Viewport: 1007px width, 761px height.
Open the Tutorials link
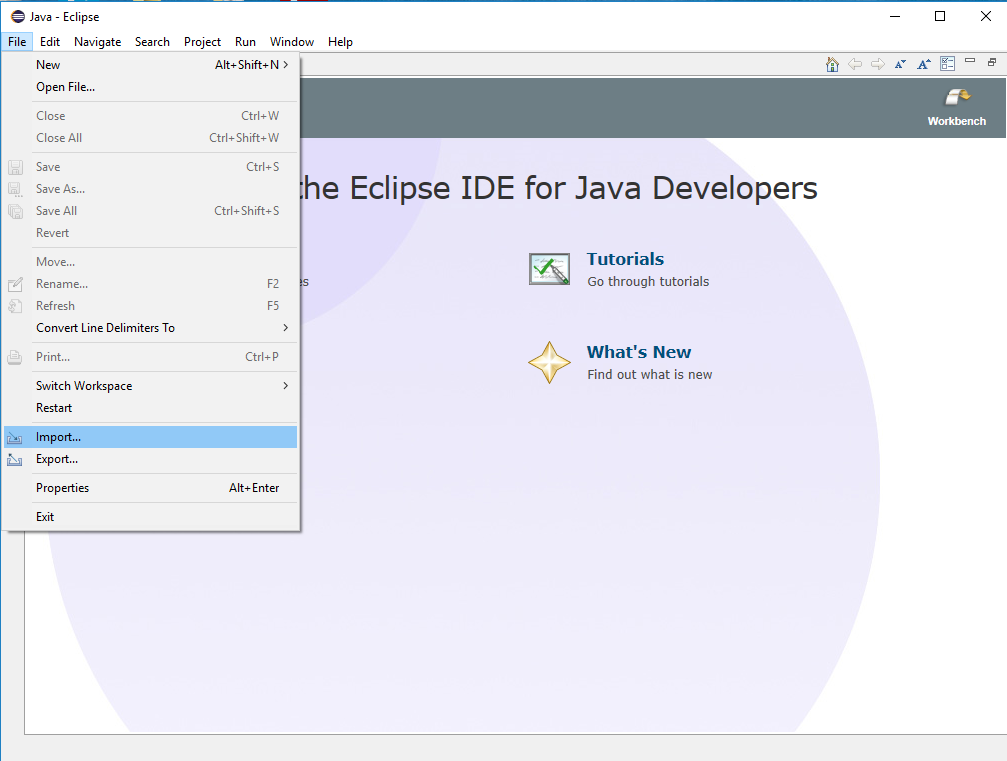click(625, 259)
